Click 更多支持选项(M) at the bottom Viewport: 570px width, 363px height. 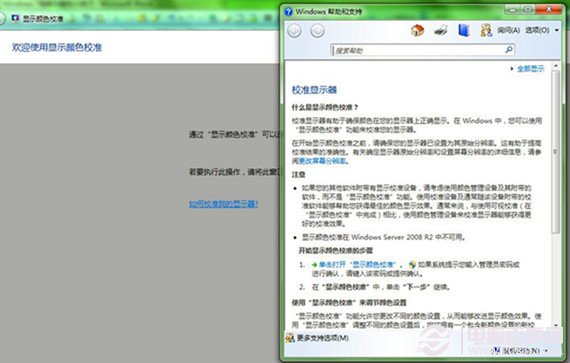[323, 338]
